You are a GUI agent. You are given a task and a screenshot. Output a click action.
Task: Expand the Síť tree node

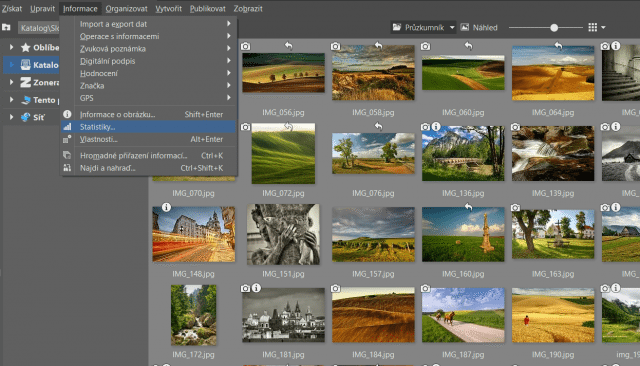[11, 117]
